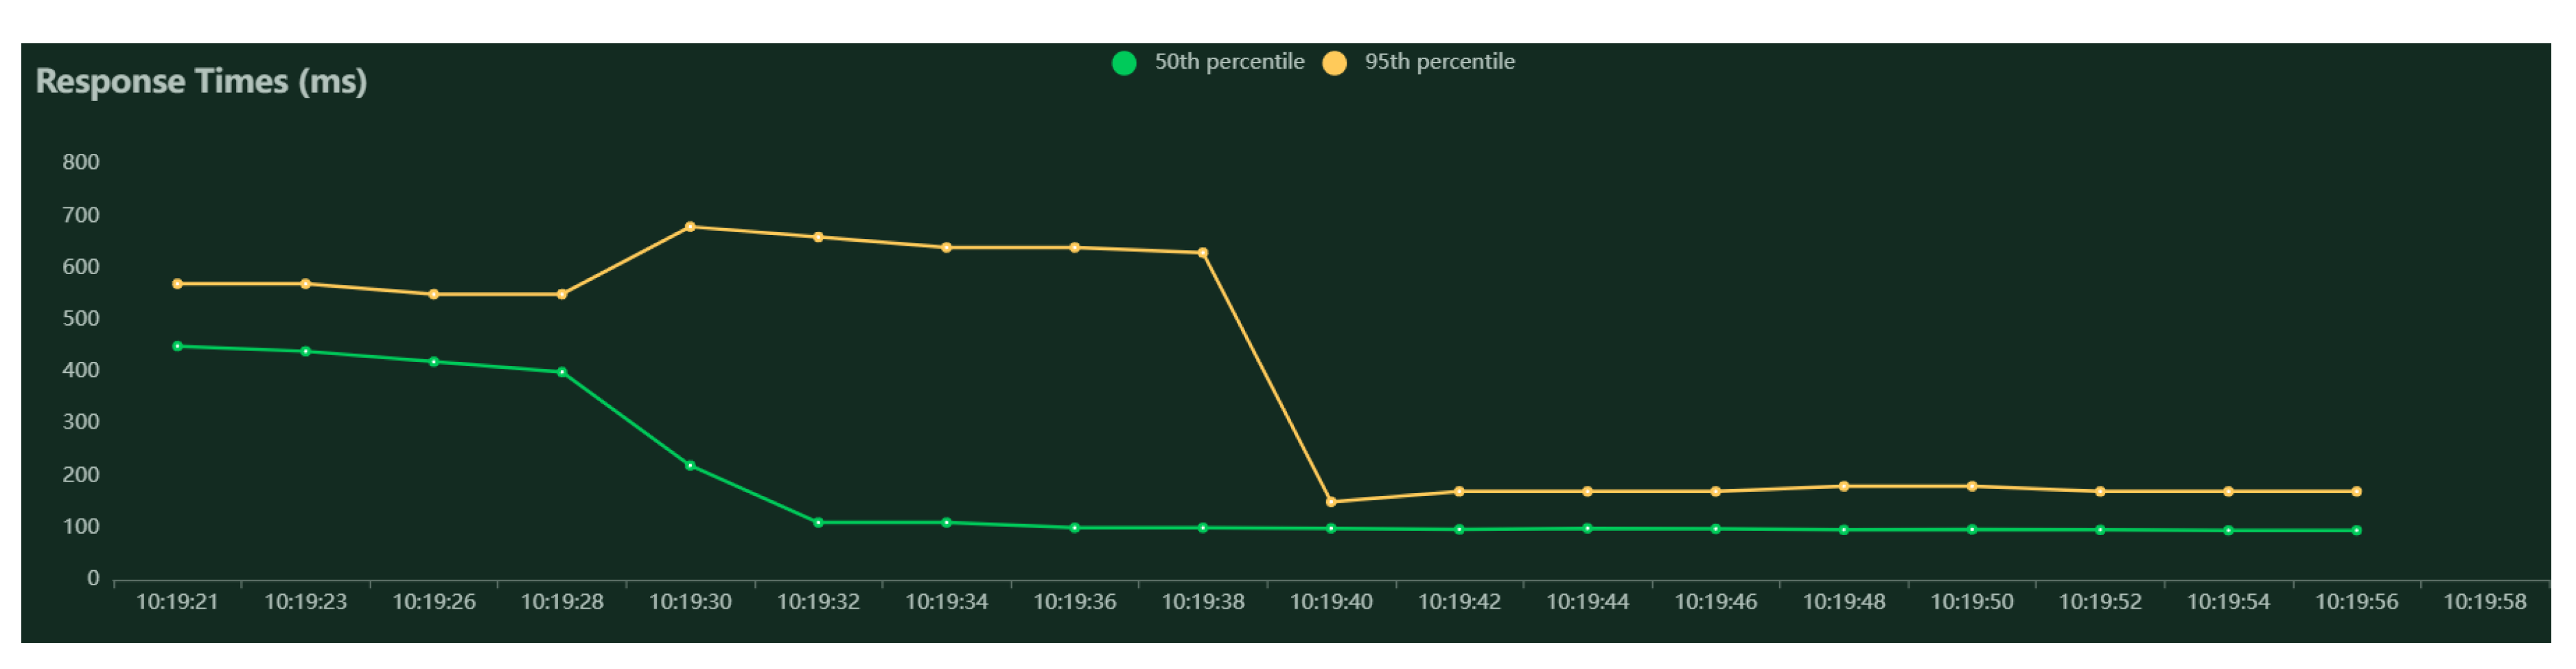Select 50th percentile point at 10:19:32
Screen dimensions: 2576x669
click(818, 523)
